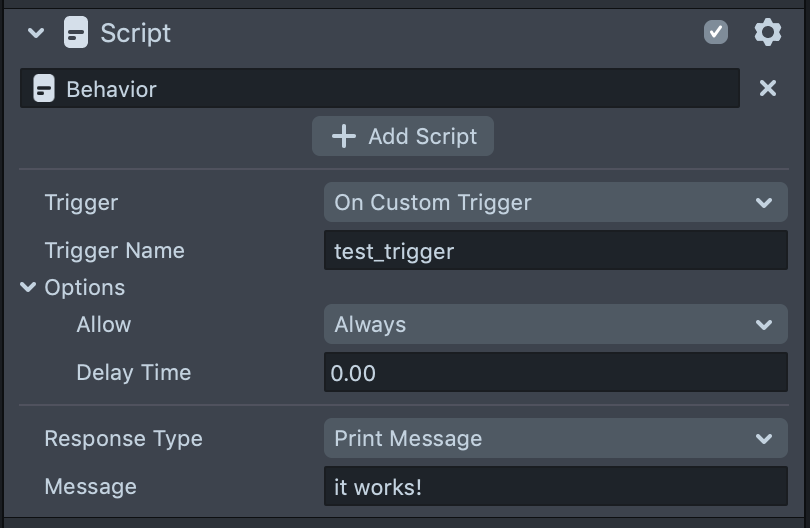810x528 pixels.
Task: Click the plus icon on Add Script
Action: pos(344,136)
